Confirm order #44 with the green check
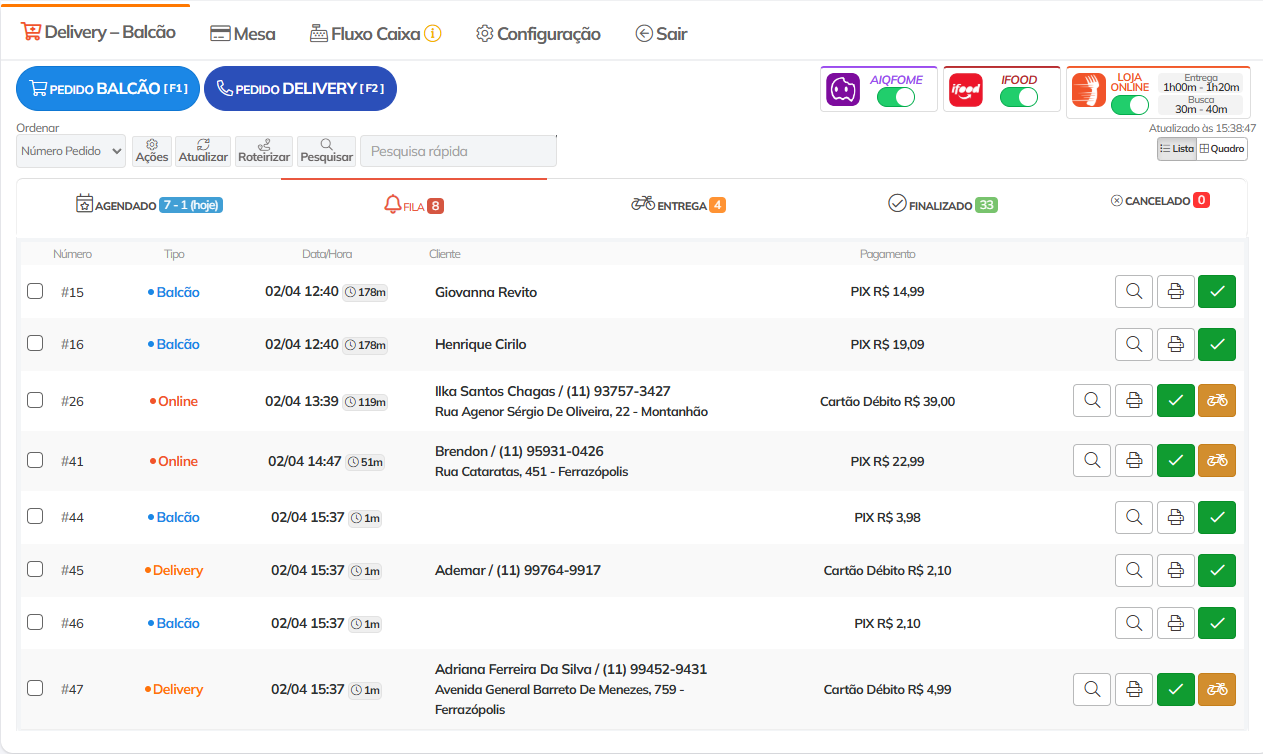 pos(1217,517)
